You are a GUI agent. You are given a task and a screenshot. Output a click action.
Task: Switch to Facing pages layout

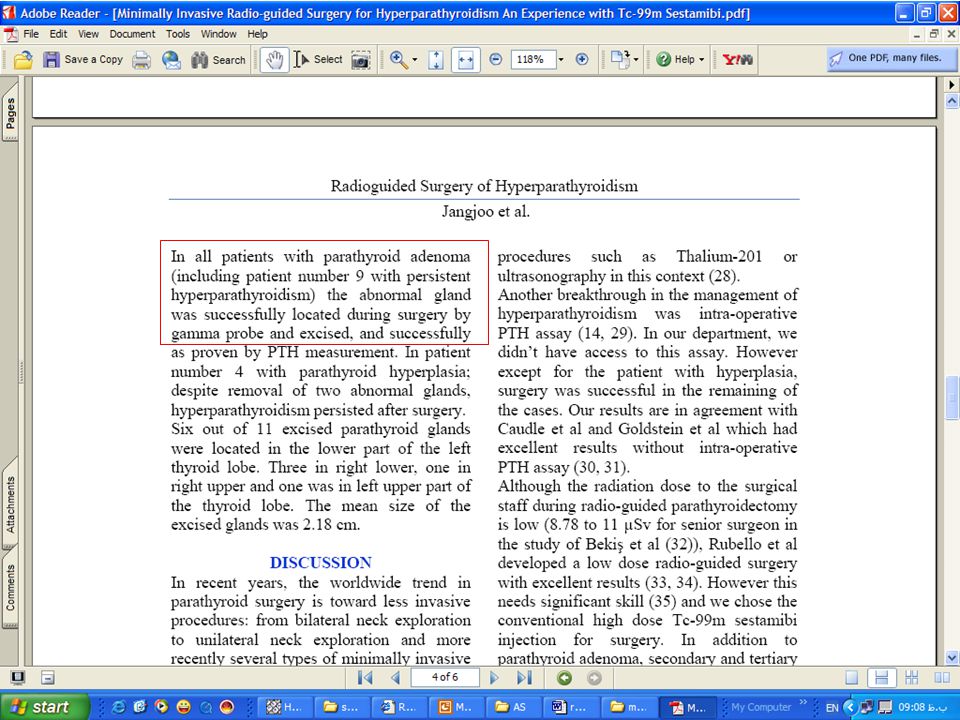(x=942, y=677)
